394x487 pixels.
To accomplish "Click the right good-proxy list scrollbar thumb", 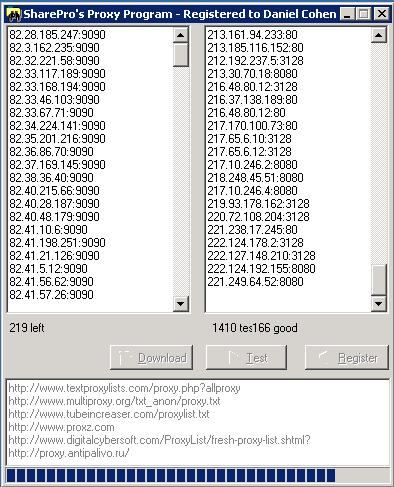I will click(x=379, y=280).
